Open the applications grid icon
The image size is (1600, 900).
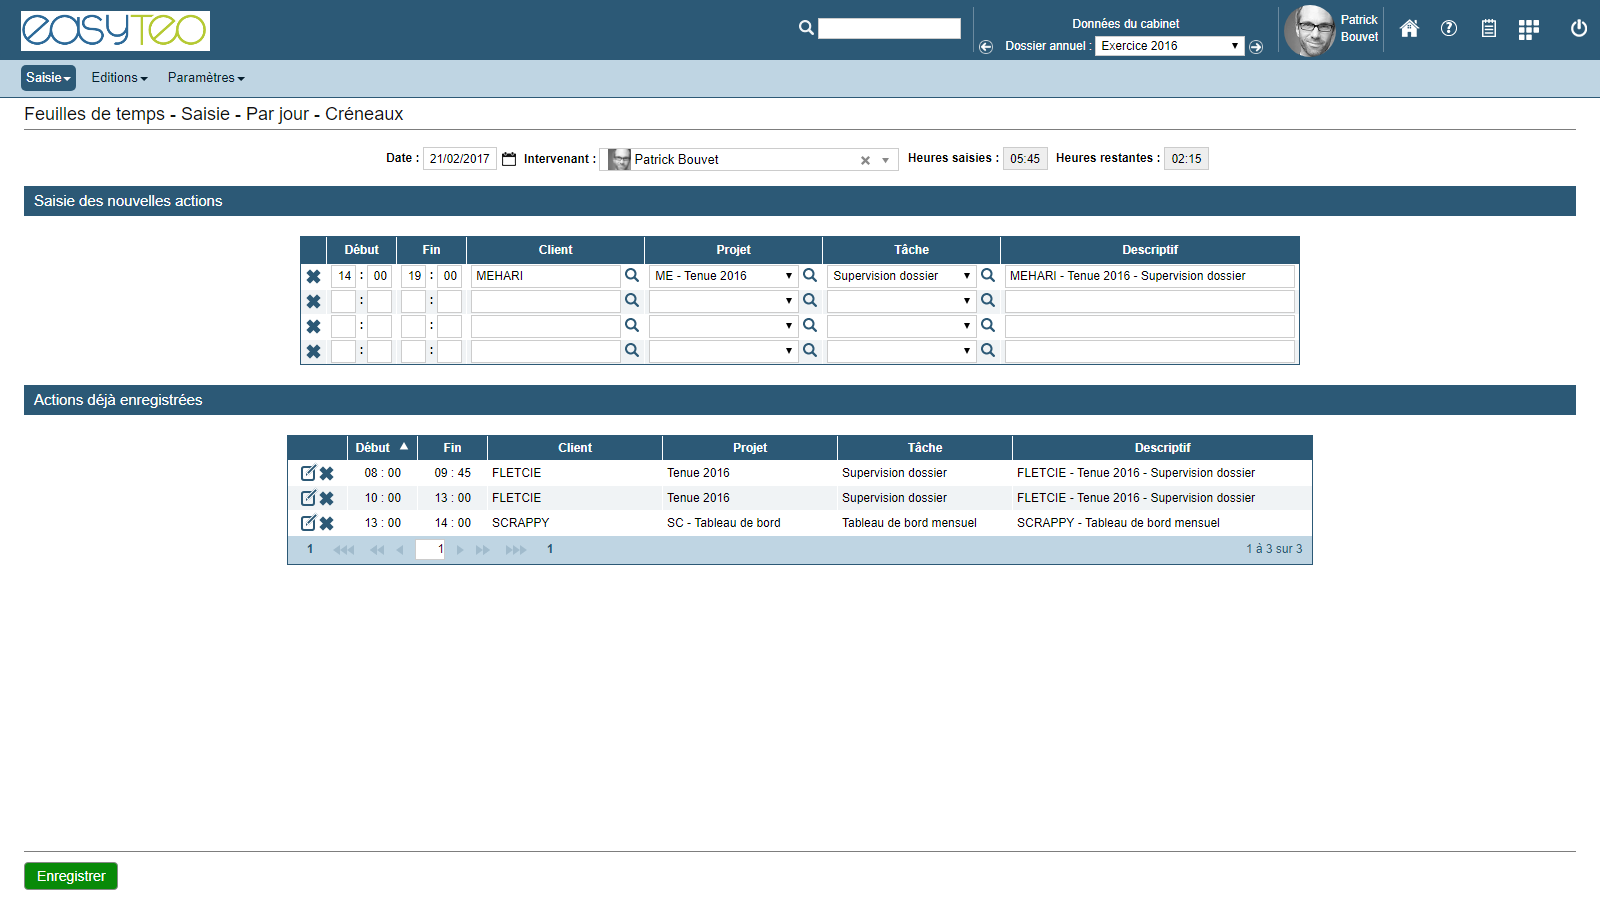[1528, 30]
